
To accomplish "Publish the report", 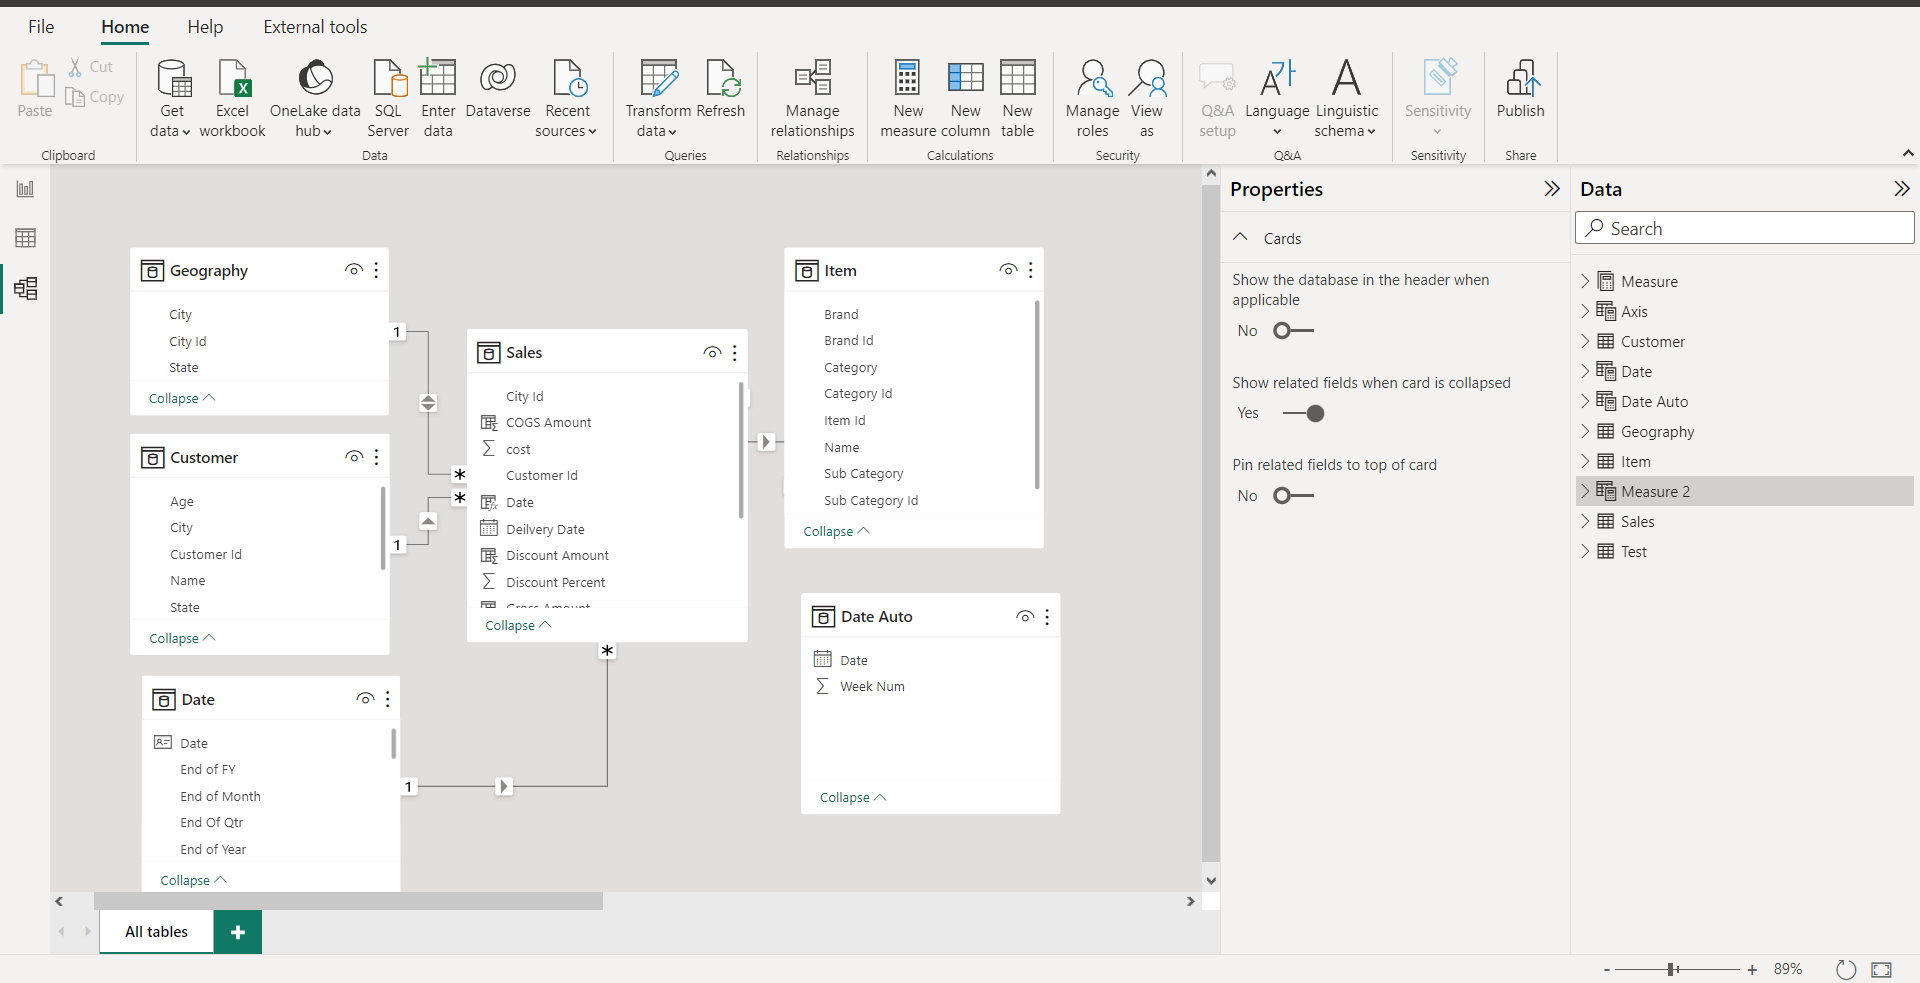I will (1520, 88).
